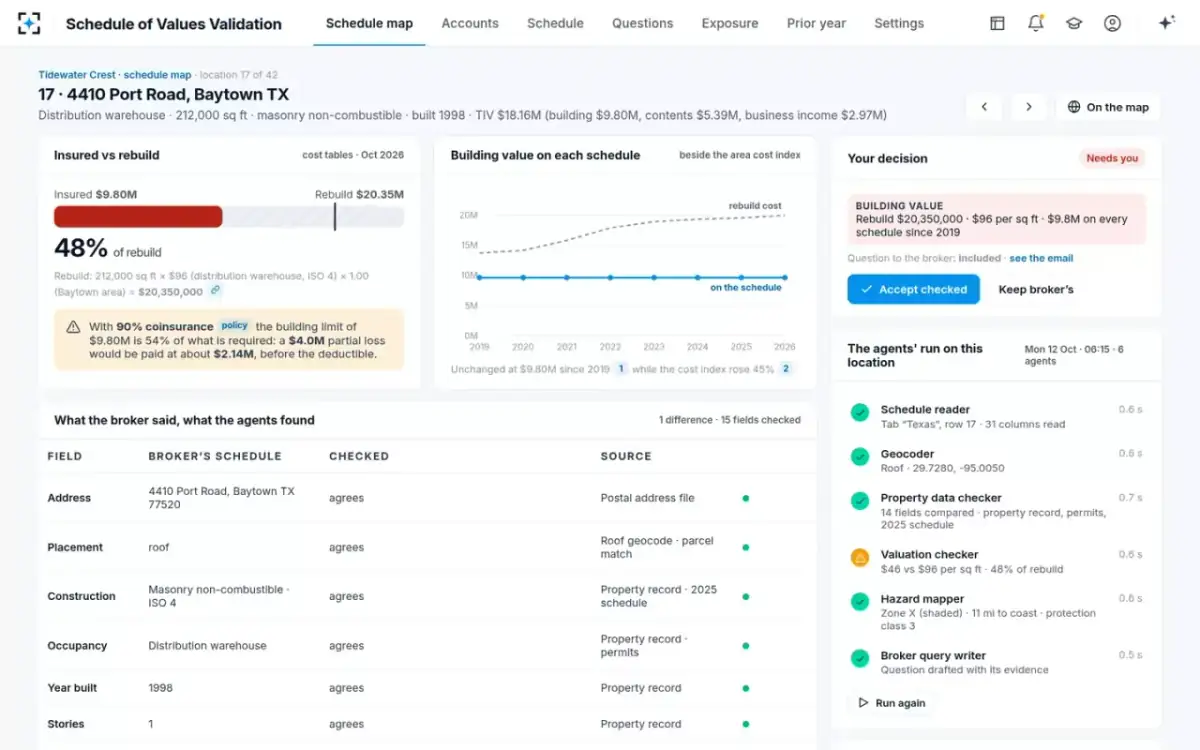The image size is (1200, 750).
Task: Open the see the email link
Action: (1041, 258)
